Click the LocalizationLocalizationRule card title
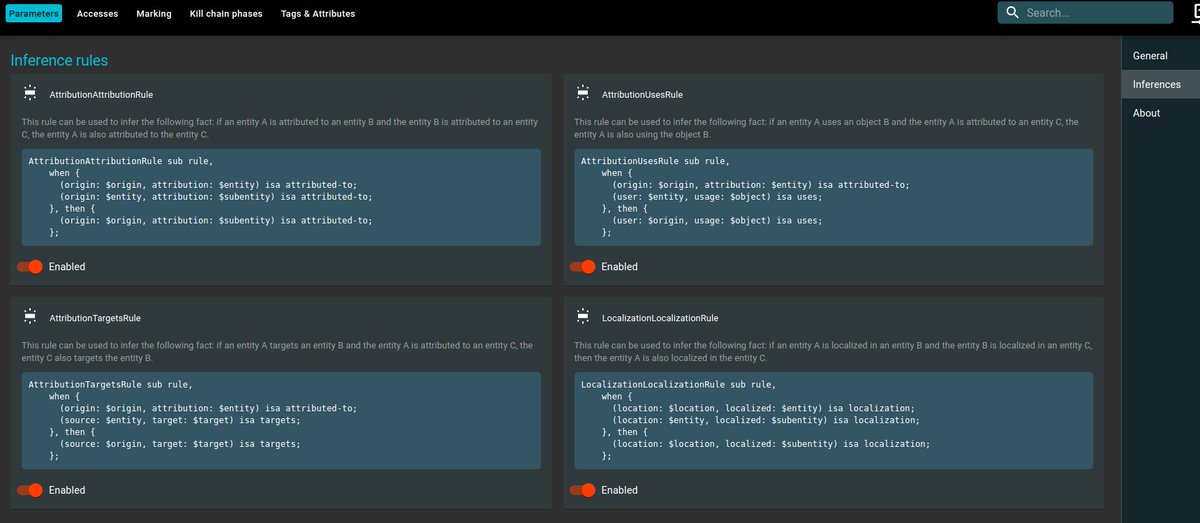Image resolution: width=1200 pixels, height=523 pixels. click(x=660, y=318)
